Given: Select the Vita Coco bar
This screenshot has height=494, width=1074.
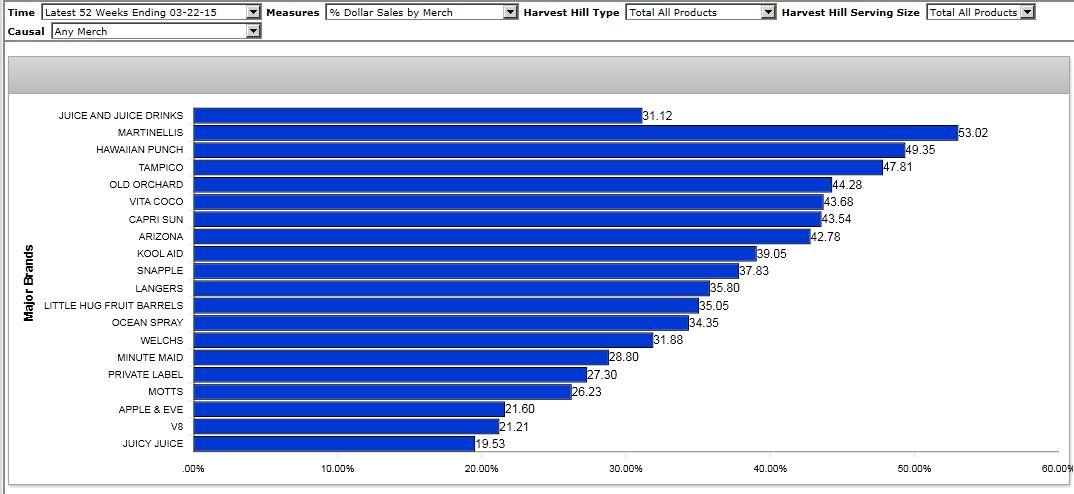Looking at the screenshot, I should pos(508,202).
